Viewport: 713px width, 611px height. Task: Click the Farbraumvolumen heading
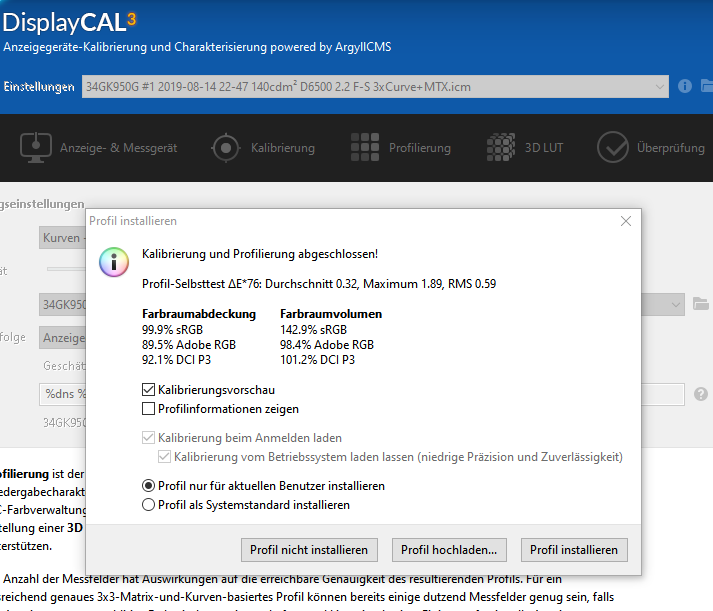pyautogui.click(x=331, y=314)
